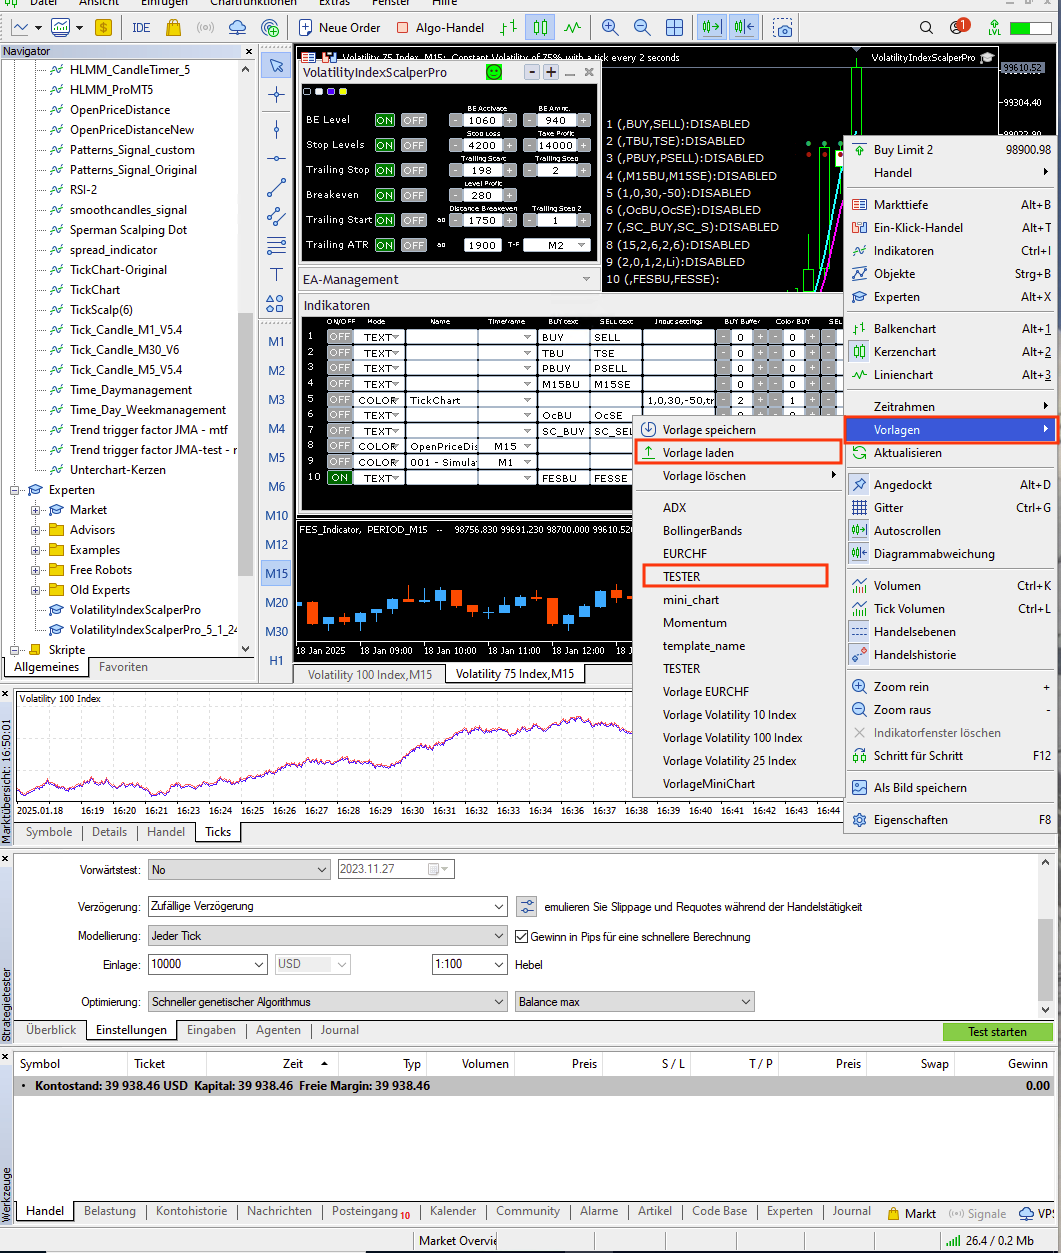Image resolution: width=1061 pixels, height=1253 pixels.
Task: Click the green smiley face icon
Action: pos(494,72)
